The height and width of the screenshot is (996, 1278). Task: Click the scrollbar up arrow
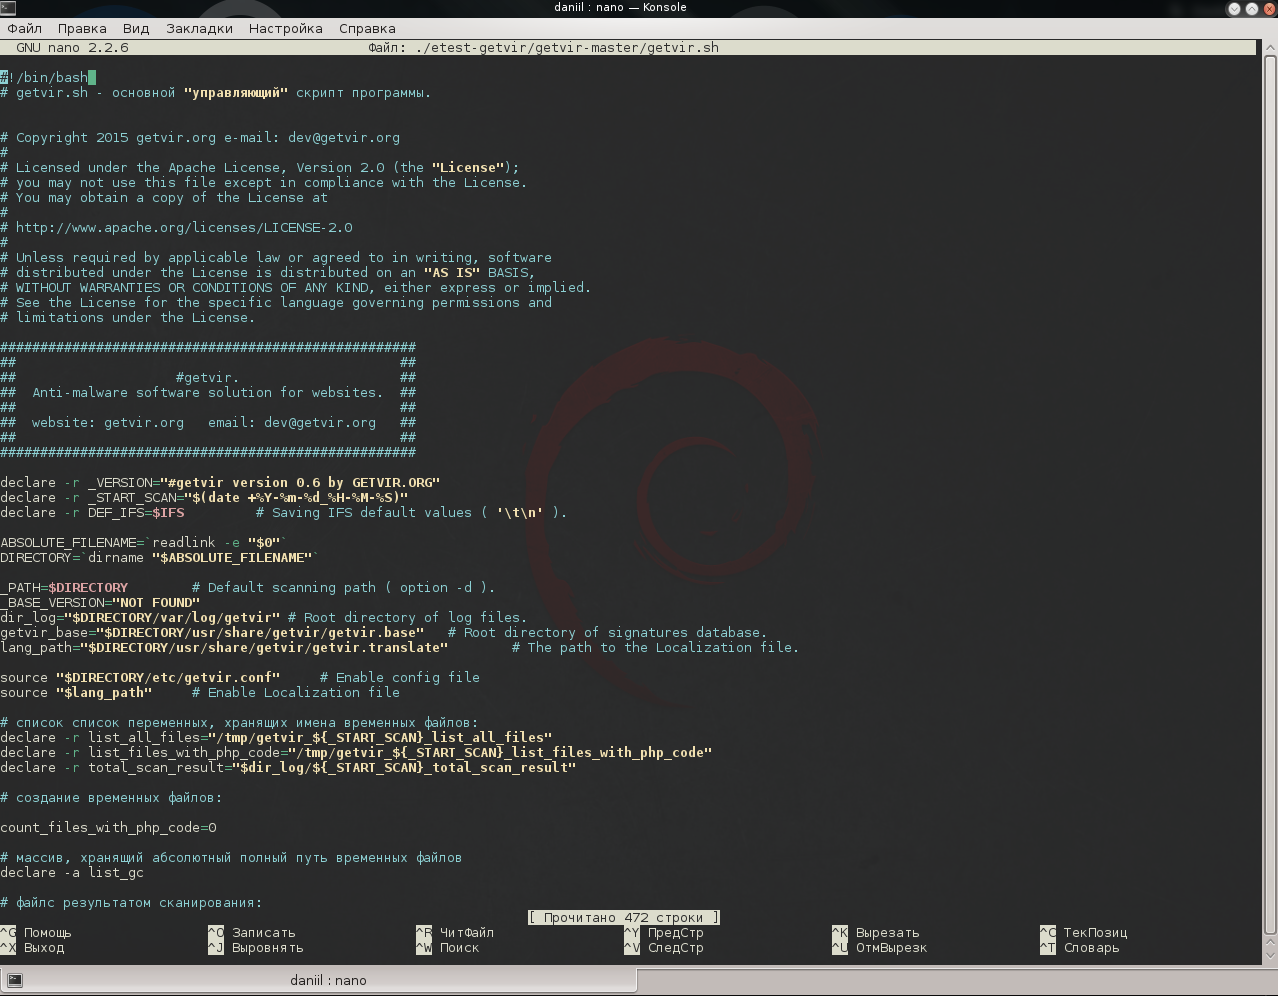tap(1270, 47)
